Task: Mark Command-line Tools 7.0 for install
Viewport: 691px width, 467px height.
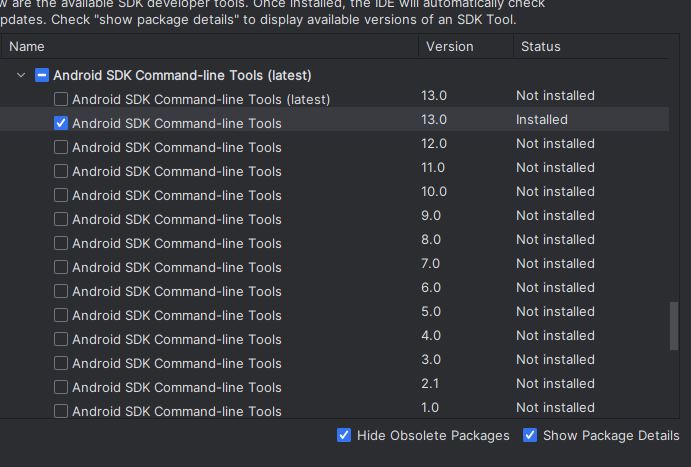Action: (61, 267)
